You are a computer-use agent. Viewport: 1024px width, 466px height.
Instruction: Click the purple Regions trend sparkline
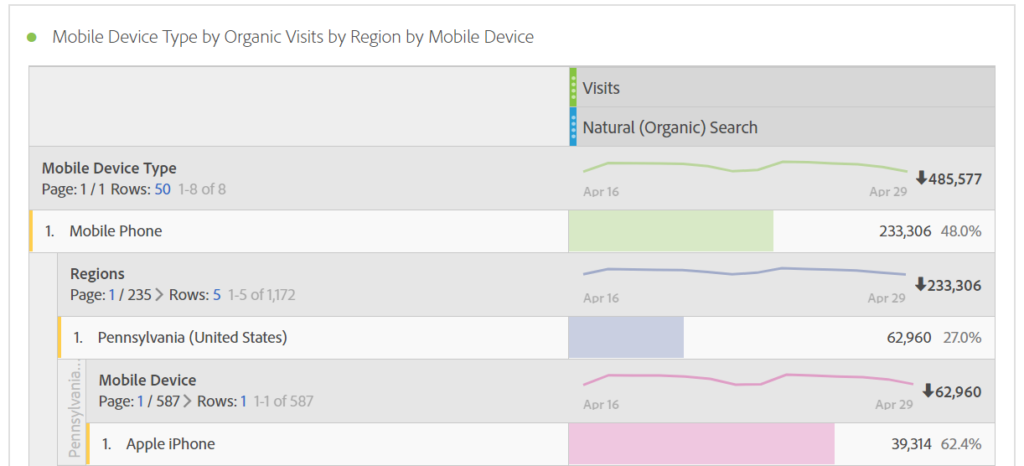pyautogui.click(x=745, y=272)
